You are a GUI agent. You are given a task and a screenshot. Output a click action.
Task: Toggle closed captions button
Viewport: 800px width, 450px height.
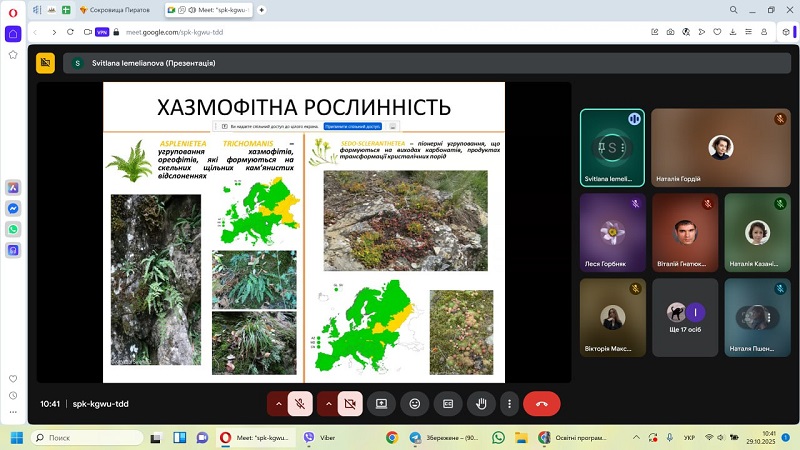click(x=448, y=404)
